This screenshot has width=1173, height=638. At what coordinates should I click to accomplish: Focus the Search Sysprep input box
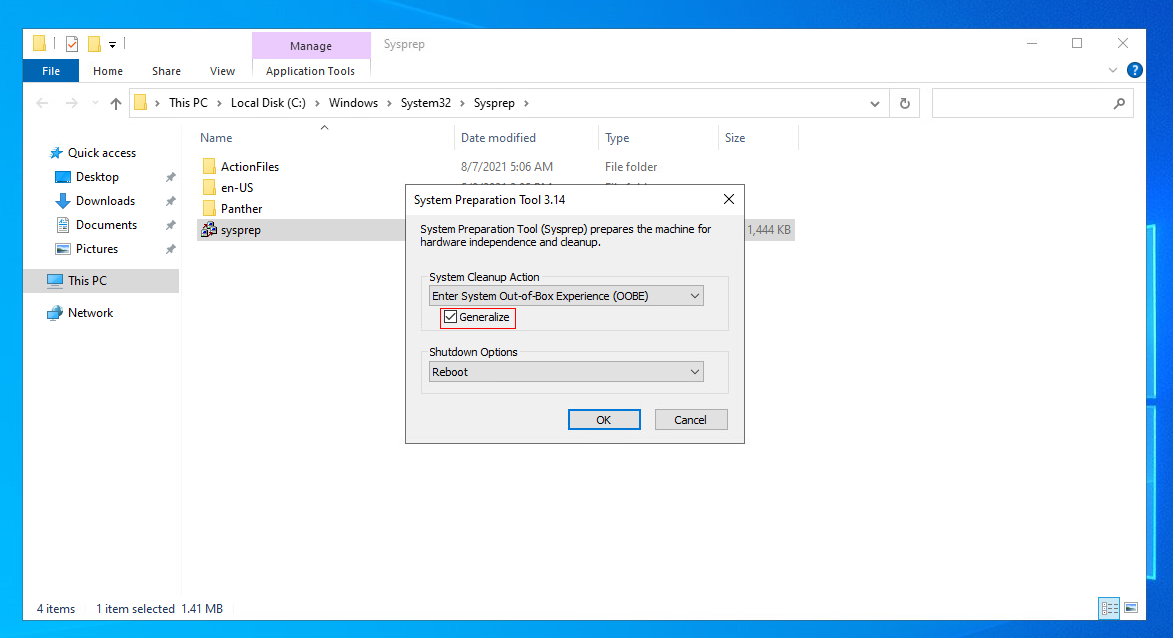(x=1032, y=103)
